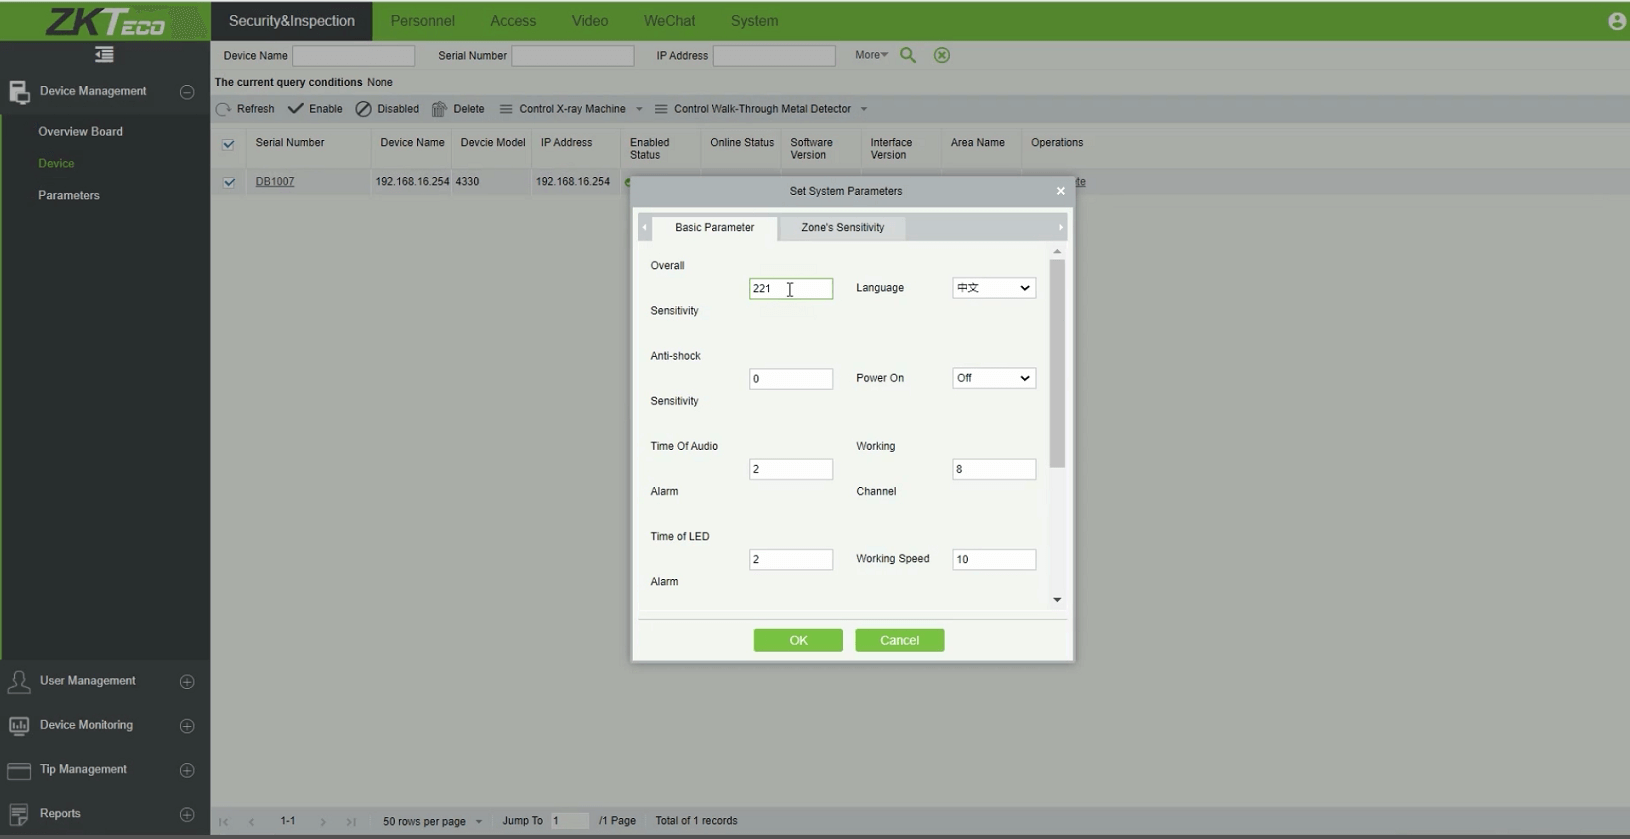Click the Refresh toolbar icon
1630x839 pixels.
coord(224,109)
